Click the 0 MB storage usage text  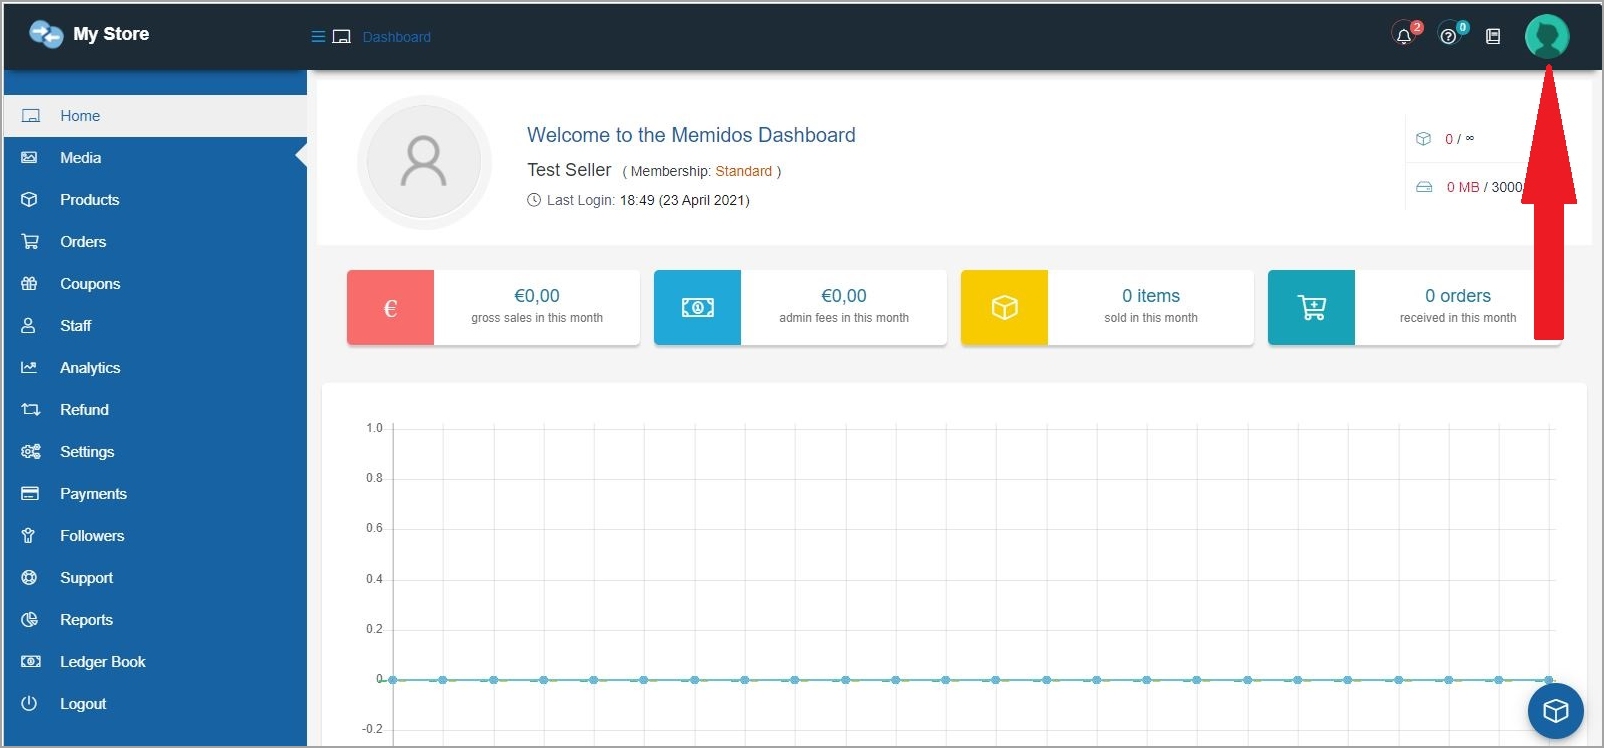point(1462,187)
